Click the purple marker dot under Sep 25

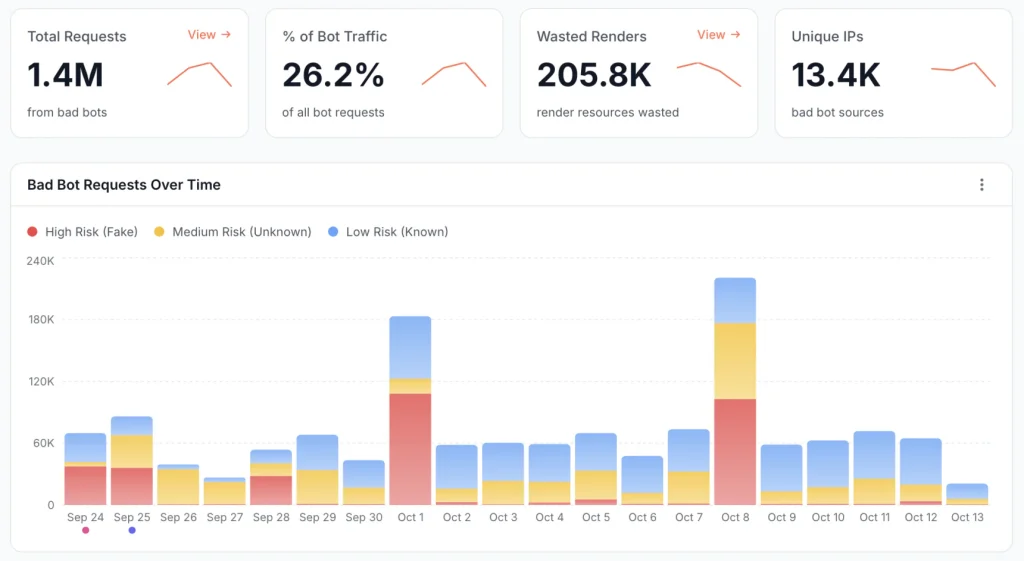132,530
